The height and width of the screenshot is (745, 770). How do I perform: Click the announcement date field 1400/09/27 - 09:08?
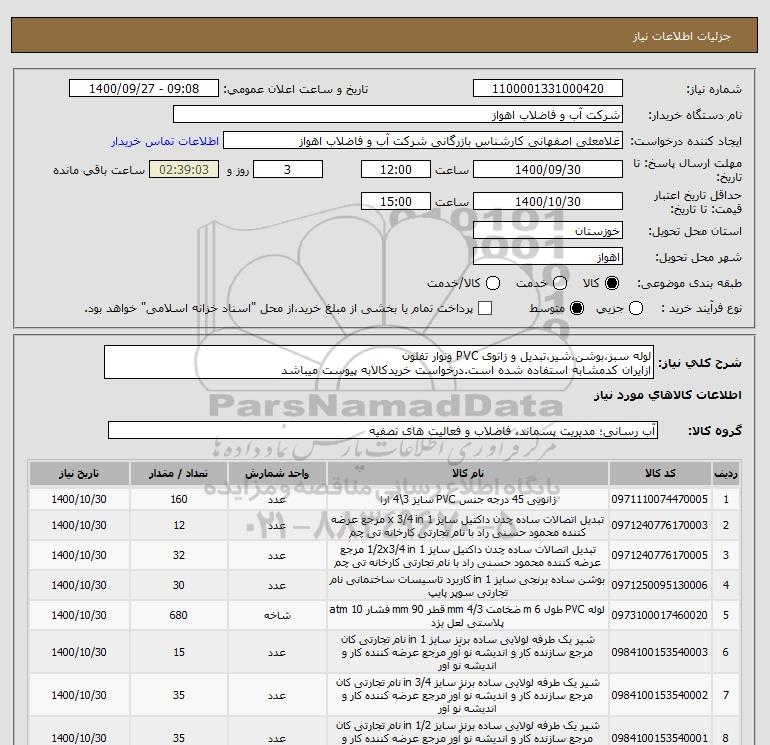[x=144, y=89]
